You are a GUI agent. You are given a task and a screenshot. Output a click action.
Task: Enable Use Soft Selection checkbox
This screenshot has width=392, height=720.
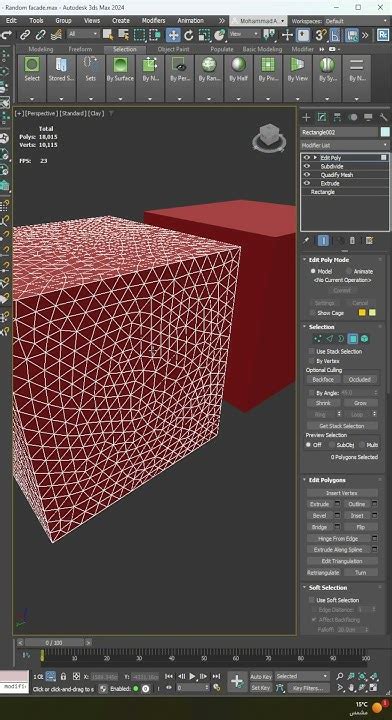(312, 600)
